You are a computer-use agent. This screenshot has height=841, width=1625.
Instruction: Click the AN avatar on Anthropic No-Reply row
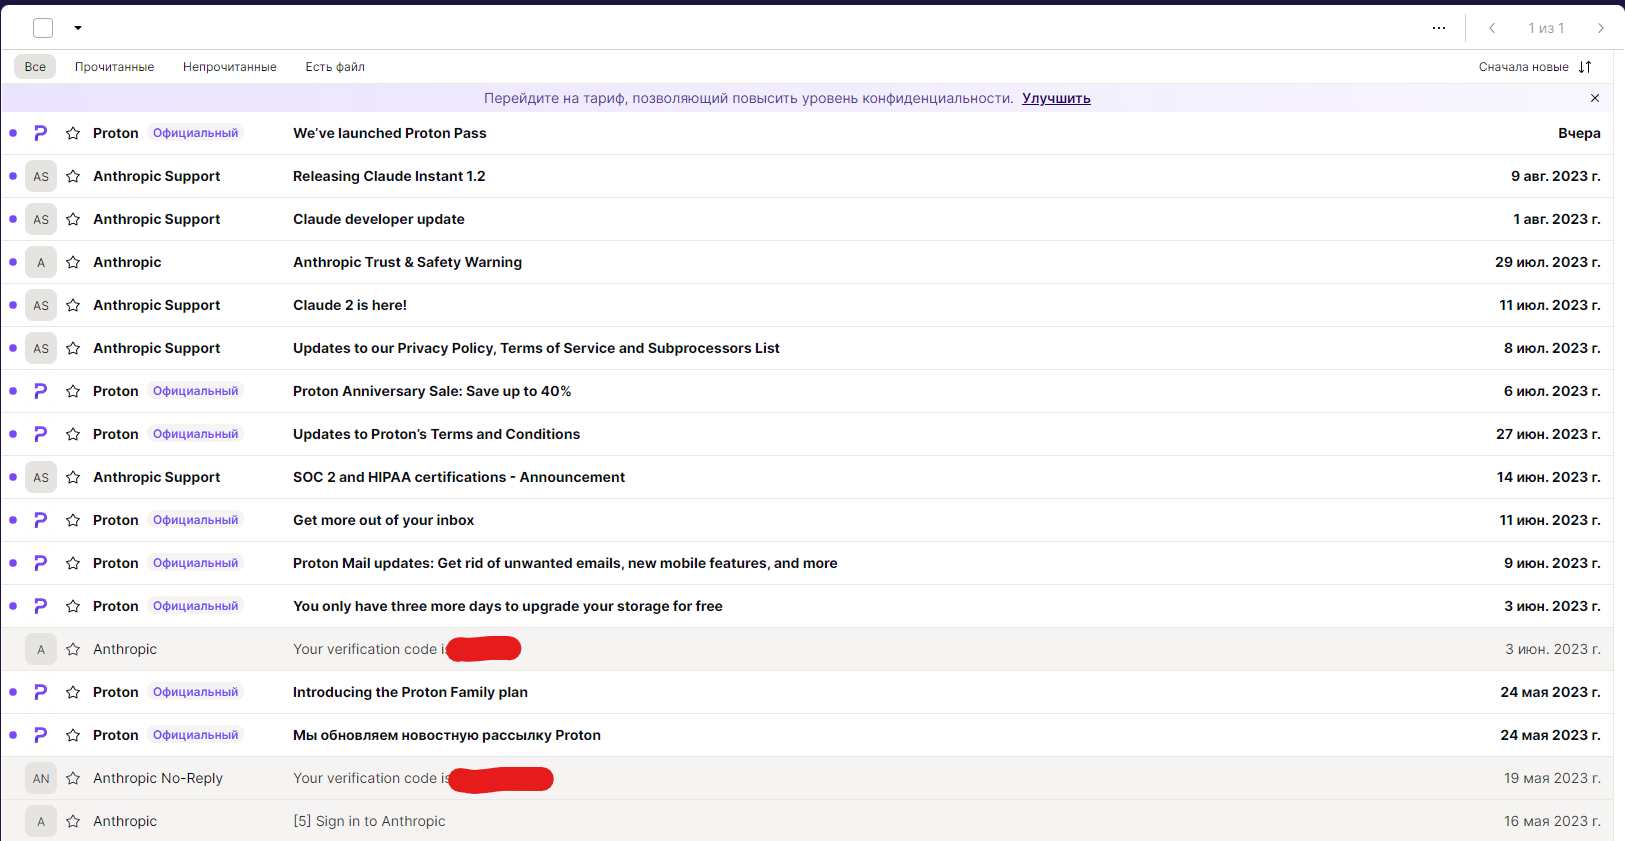(x=41, y=778)
